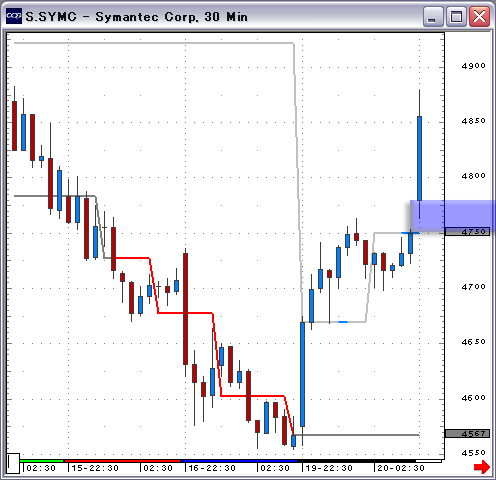Click the blue session segment on time bar
This screenshot has height=480, width=496.
[239, 461]
